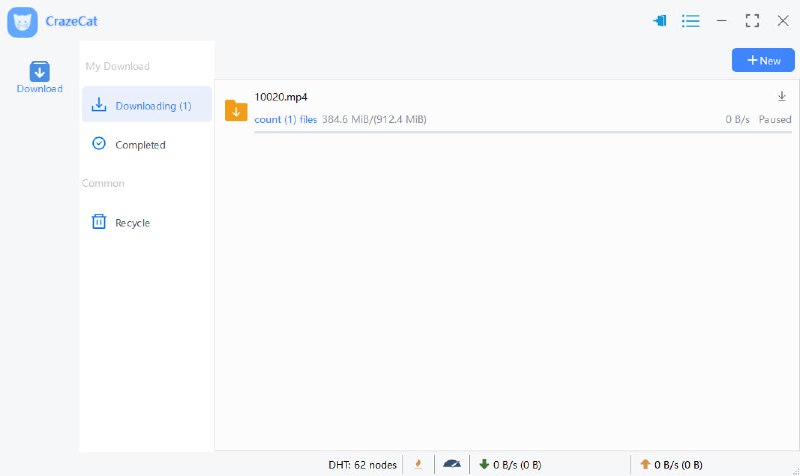Click the DHT: 62 nodes status

point(361,464)
